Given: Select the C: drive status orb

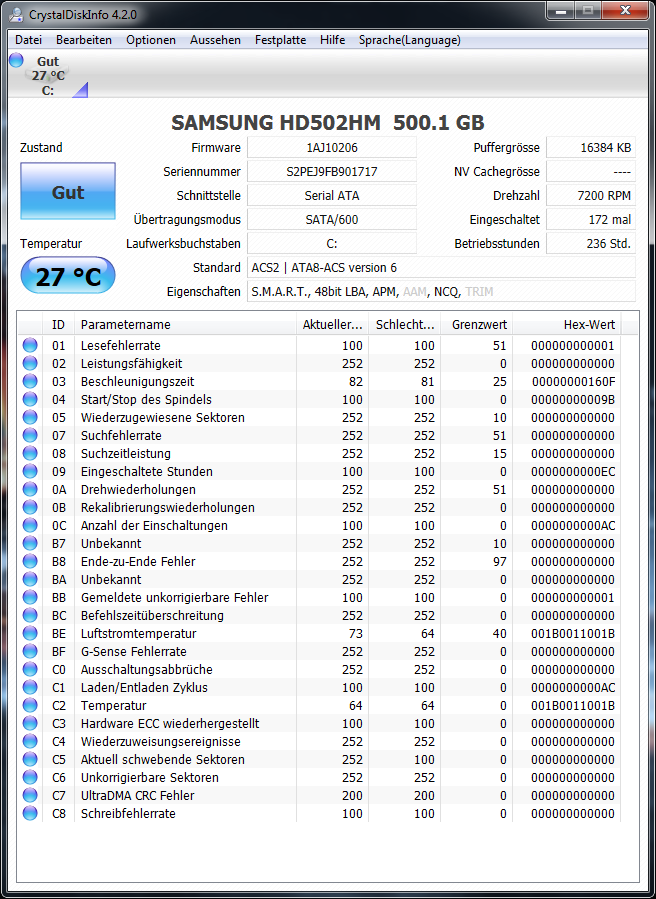Looking at the screenshot, I should [x=16, y=60].
